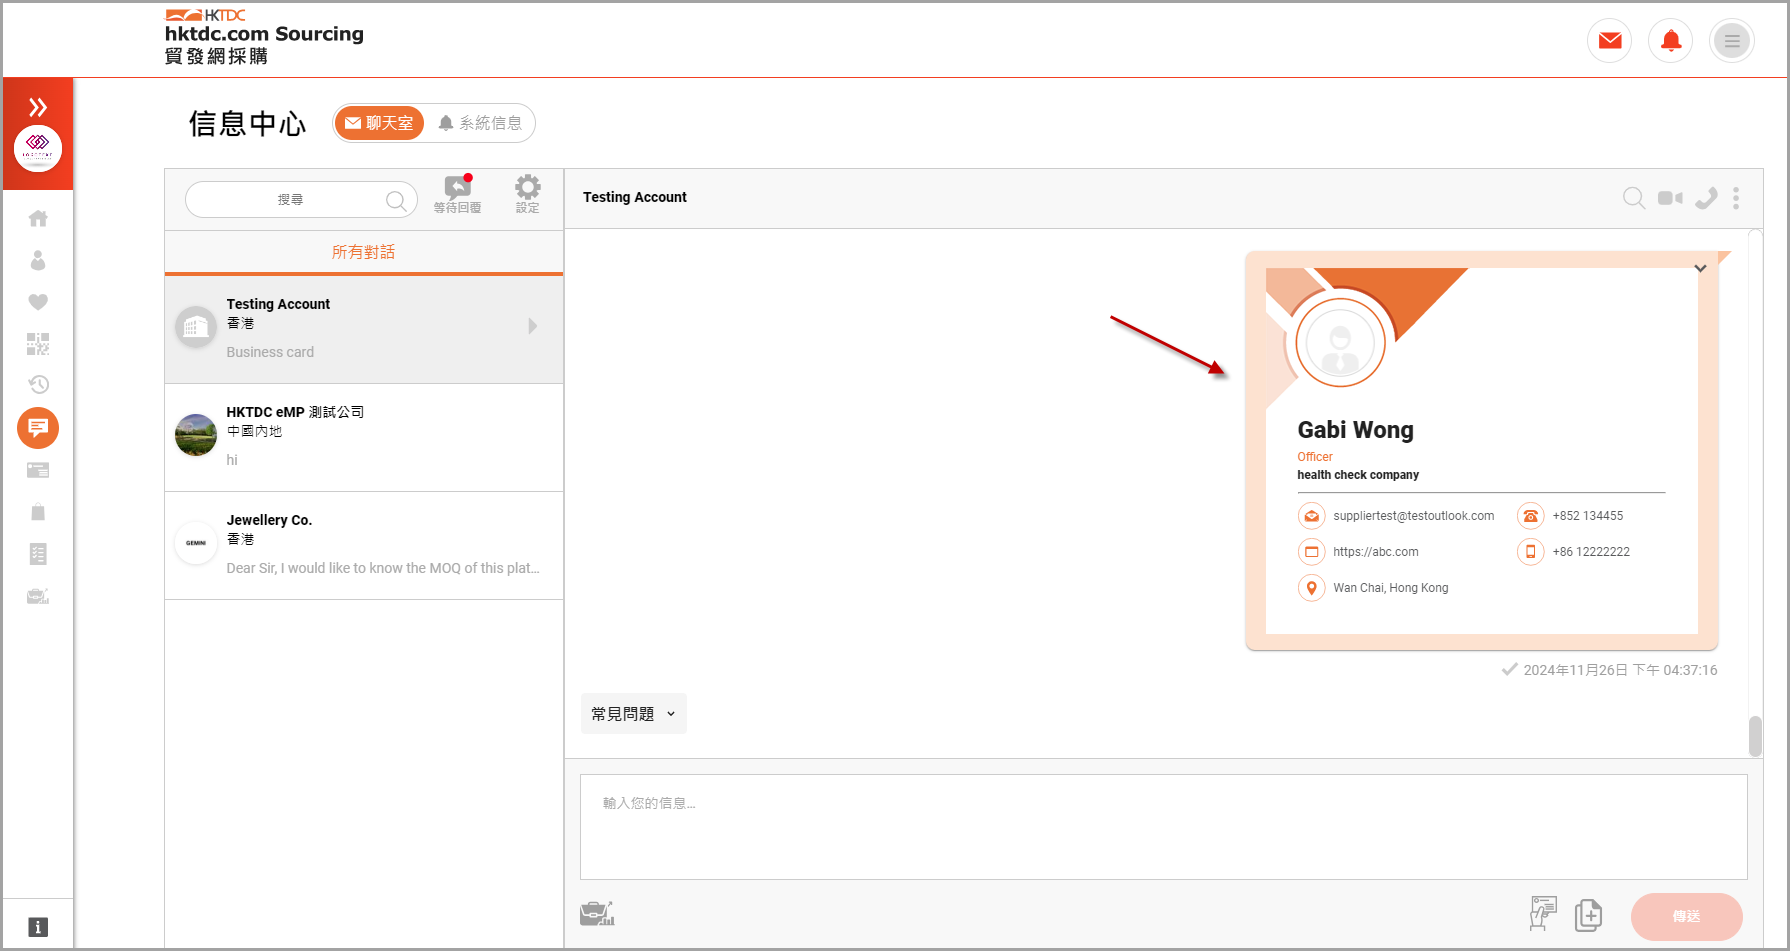The image size is (1790, 951).
Task: Open the three-dot more options menu
Action: point(1736,198)
